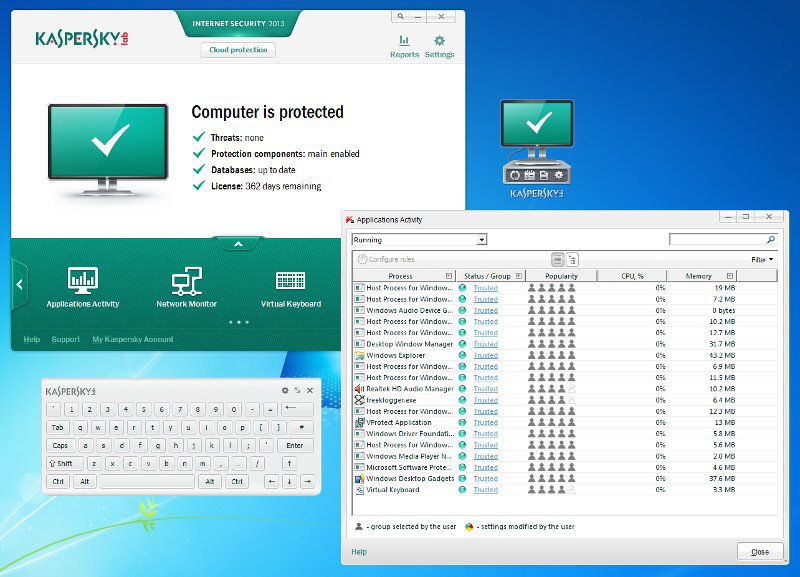The width and height of the screenshot is (800, 577).
Task: Toggle left Alt key on virtual keyboard
Action: 85,481
